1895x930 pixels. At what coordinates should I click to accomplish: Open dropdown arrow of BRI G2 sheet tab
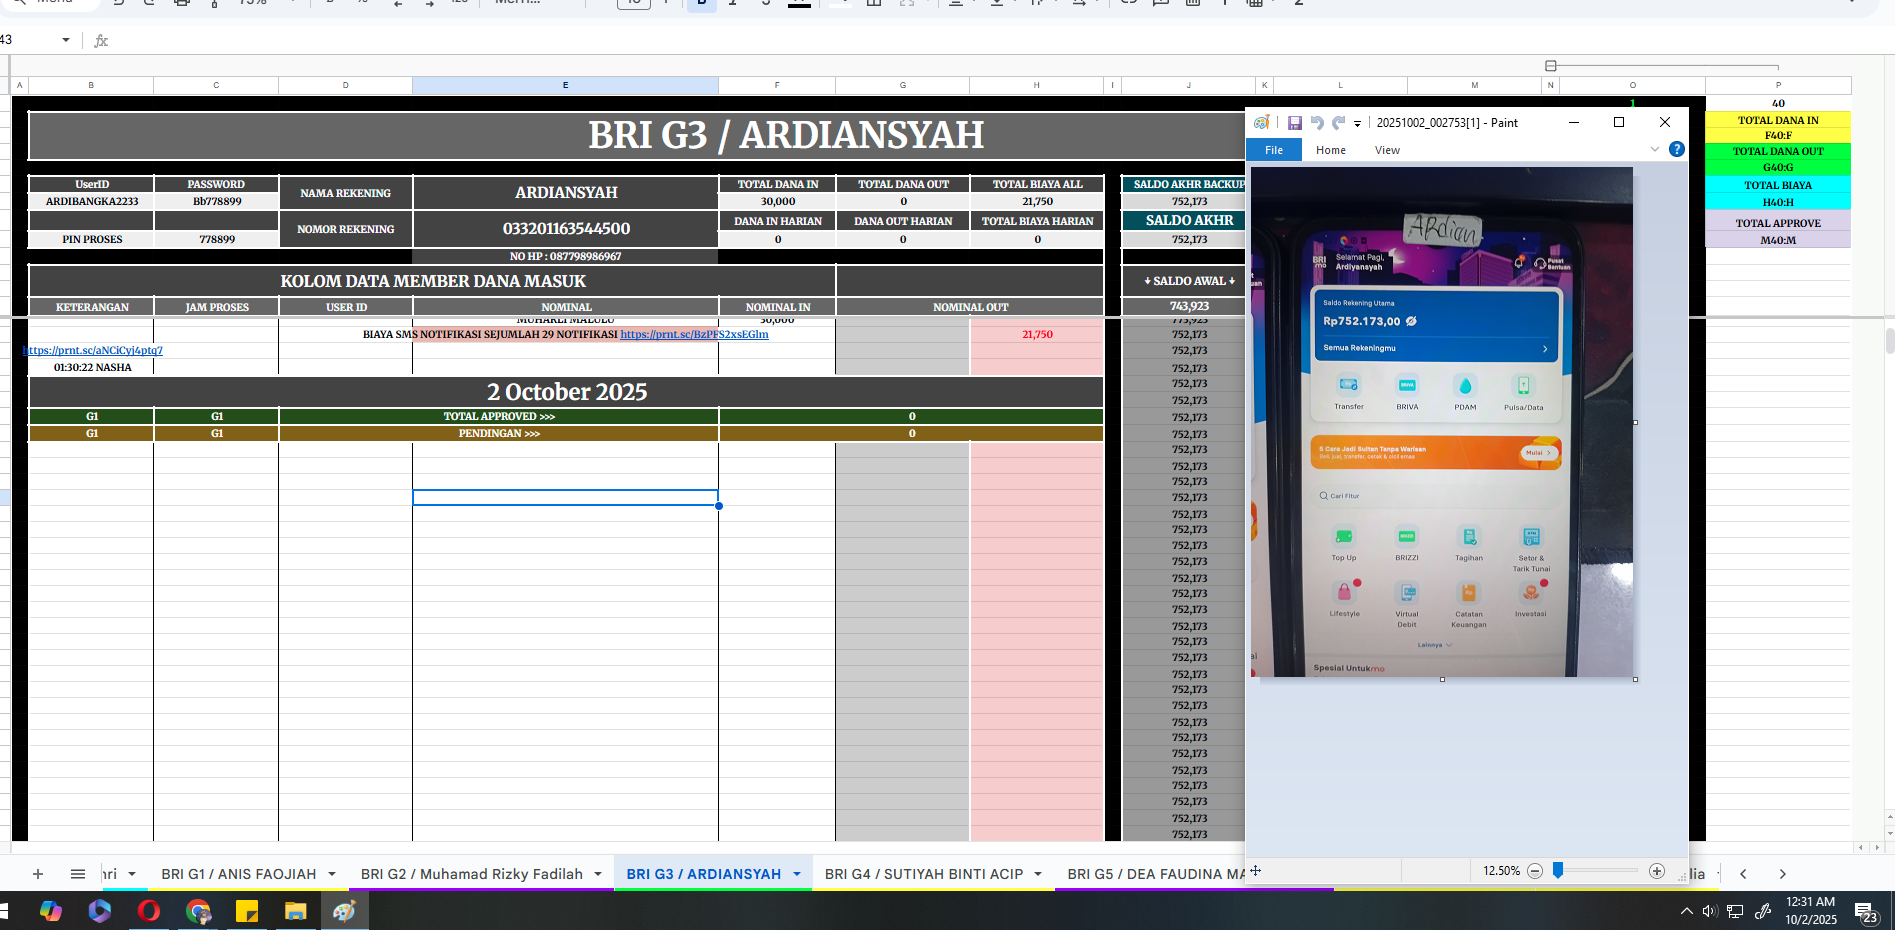(x=598, y=874)
